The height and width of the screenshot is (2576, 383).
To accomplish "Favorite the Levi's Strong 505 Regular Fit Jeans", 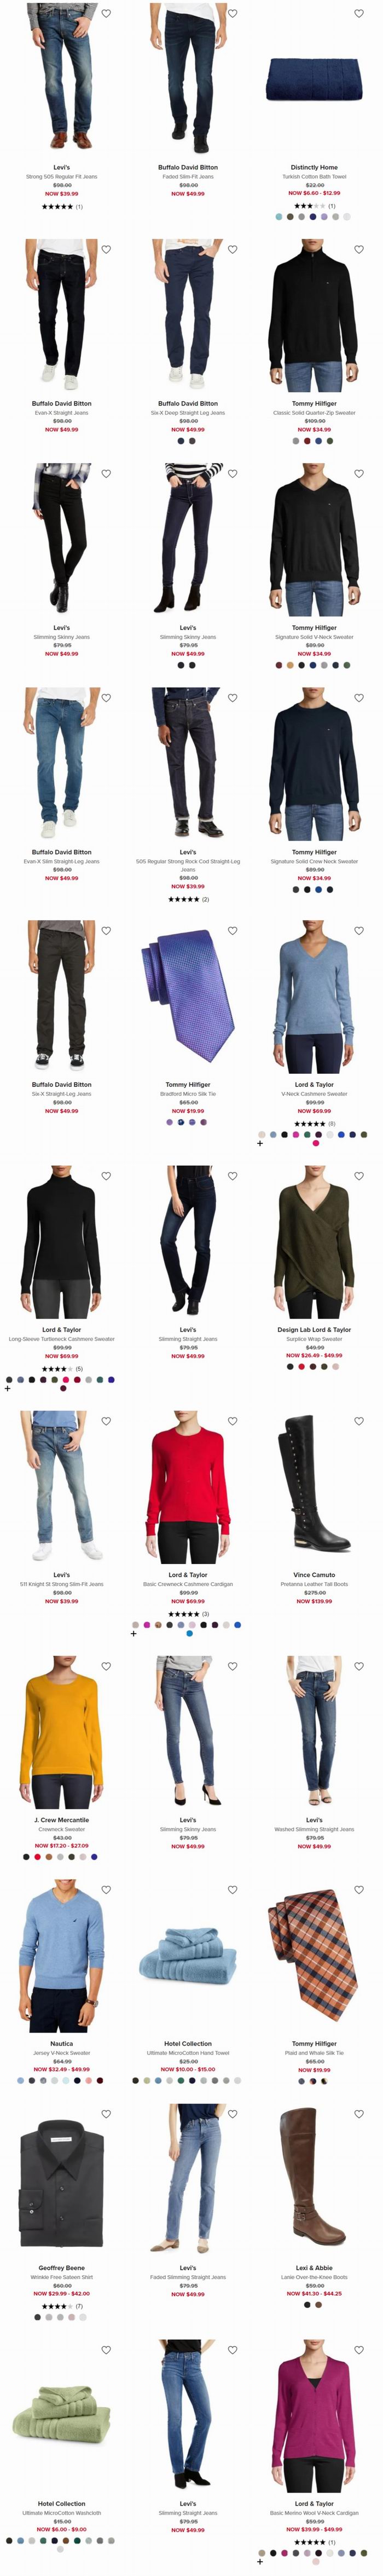I will point(106,13).
